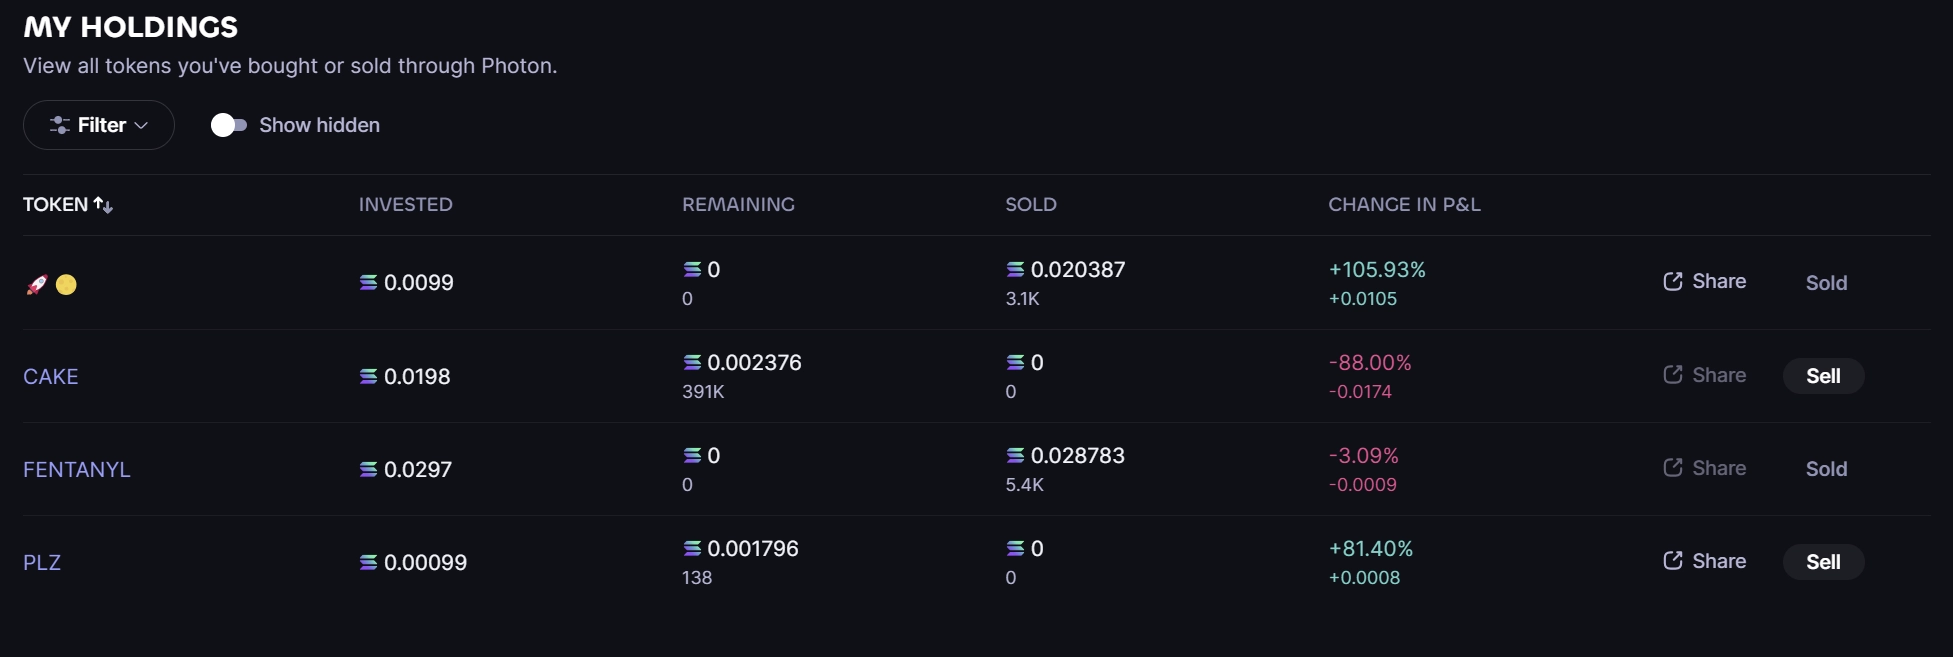The height and width of the screenshot is (657, 1953).
Task: Open the Filter dropdown
Action: (x=99, y=125)
